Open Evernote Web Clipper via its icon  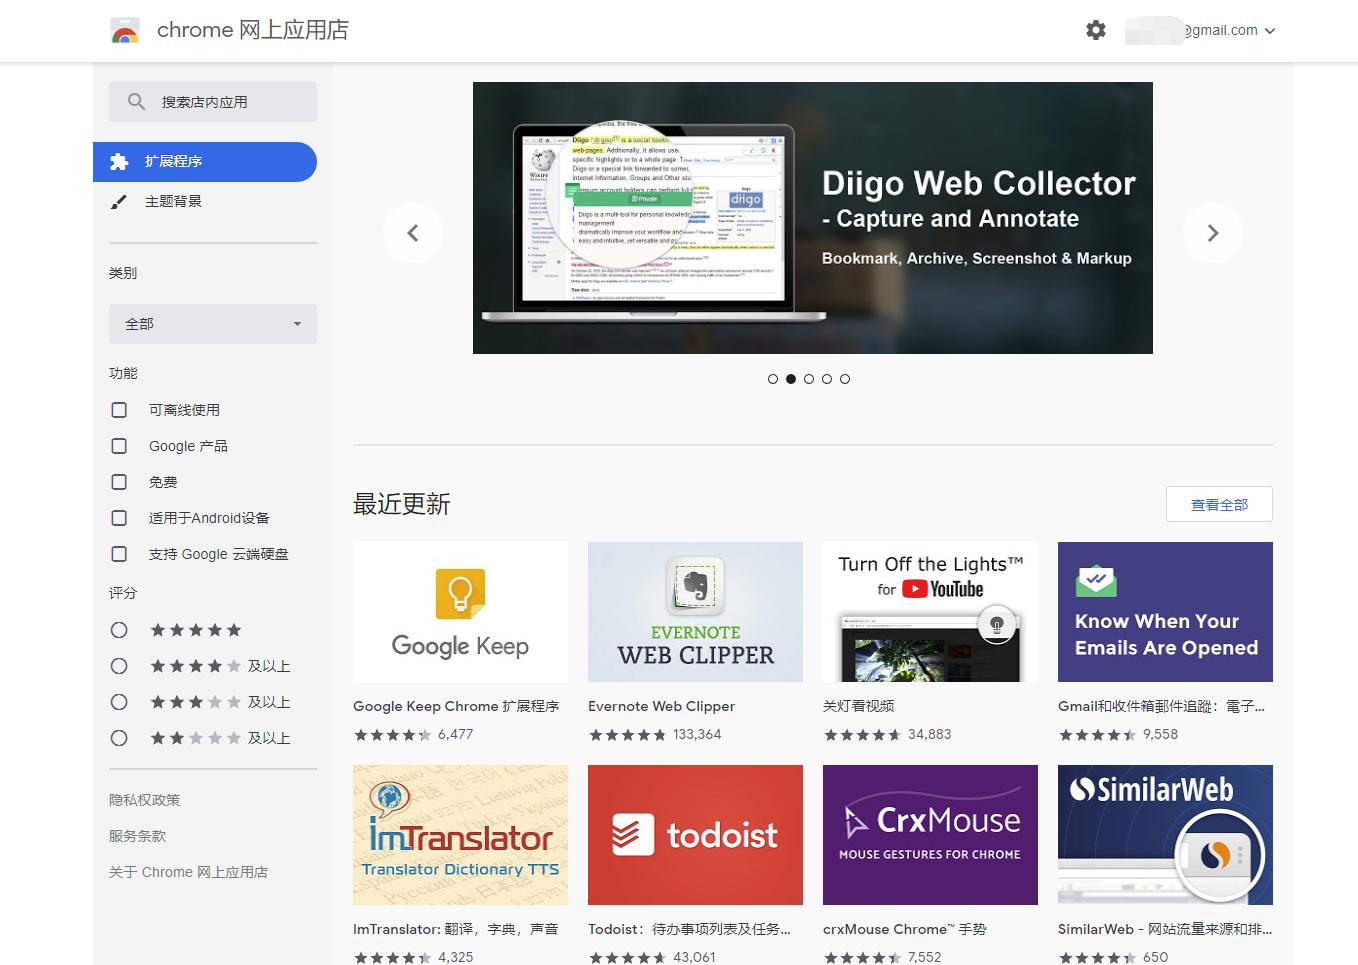click(694, 611)
